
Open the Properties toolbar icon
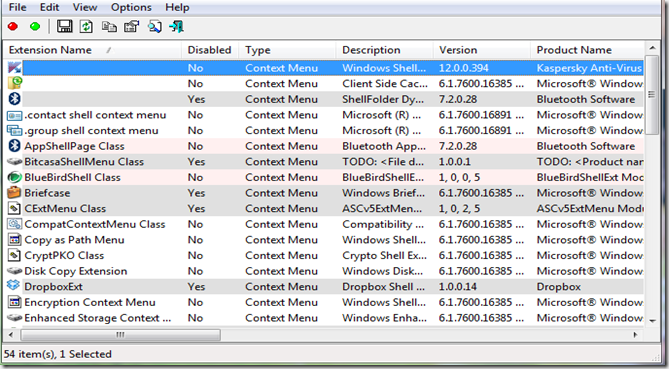(x=131, y=27)
